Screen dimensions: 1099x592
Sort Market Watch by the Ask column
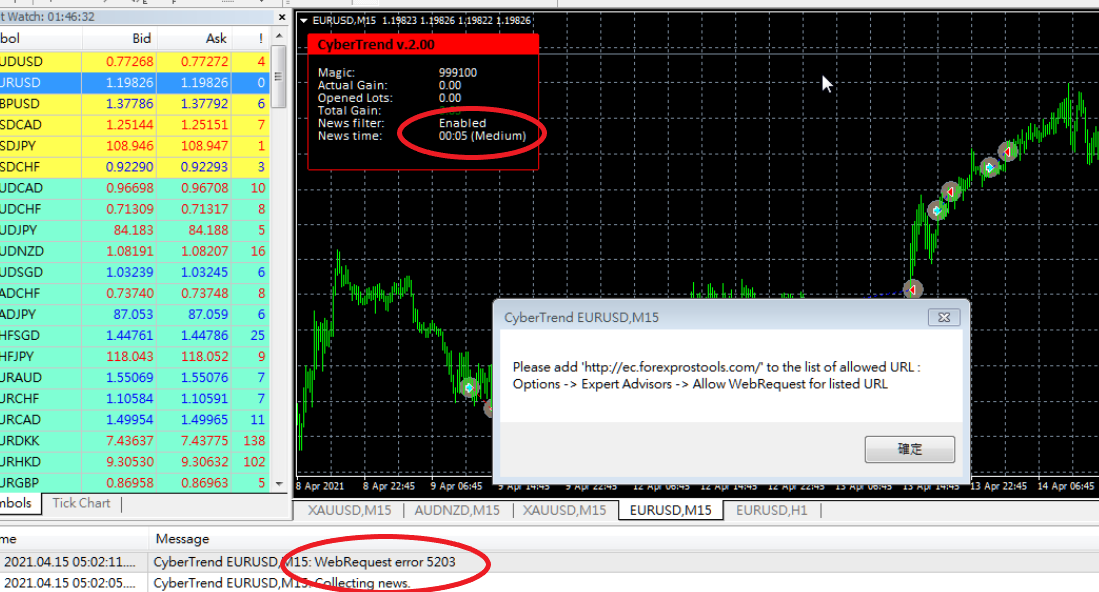(194, 39)
